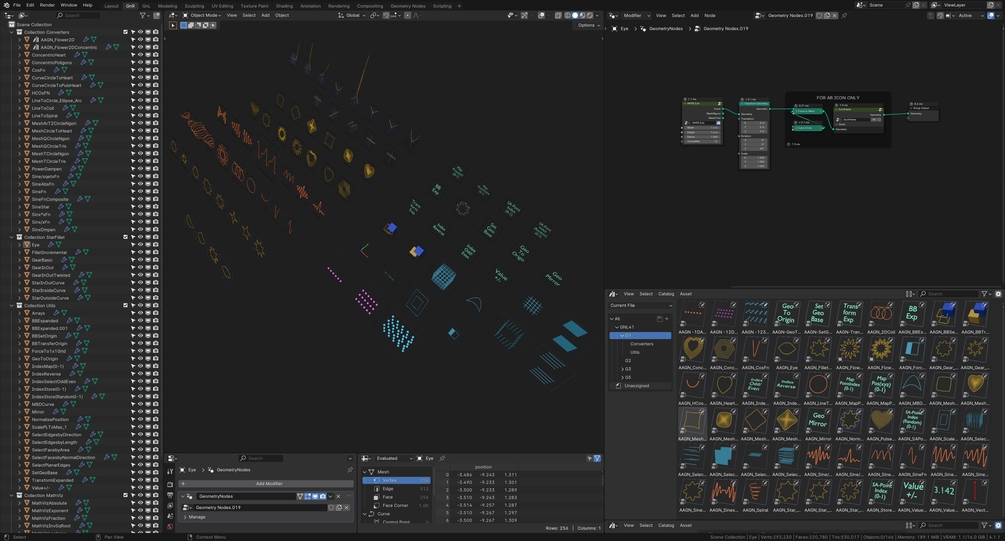Unlink Geometry Nodes.019 from the modifier
The height and width of the screenshot is (541, 1005).
(347, 508)
